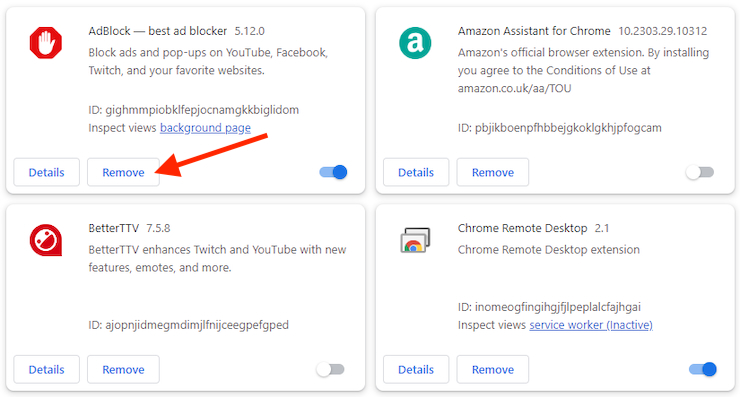The height and width of the screenshot is (397, 740).
Task: Click AdBlock version 5.12.0
Action: click(x=250, y=31)
